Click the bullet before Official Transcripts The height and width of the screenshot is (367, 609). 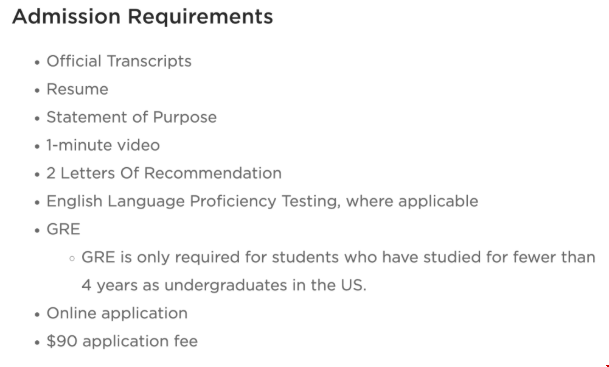click(37, 63)
